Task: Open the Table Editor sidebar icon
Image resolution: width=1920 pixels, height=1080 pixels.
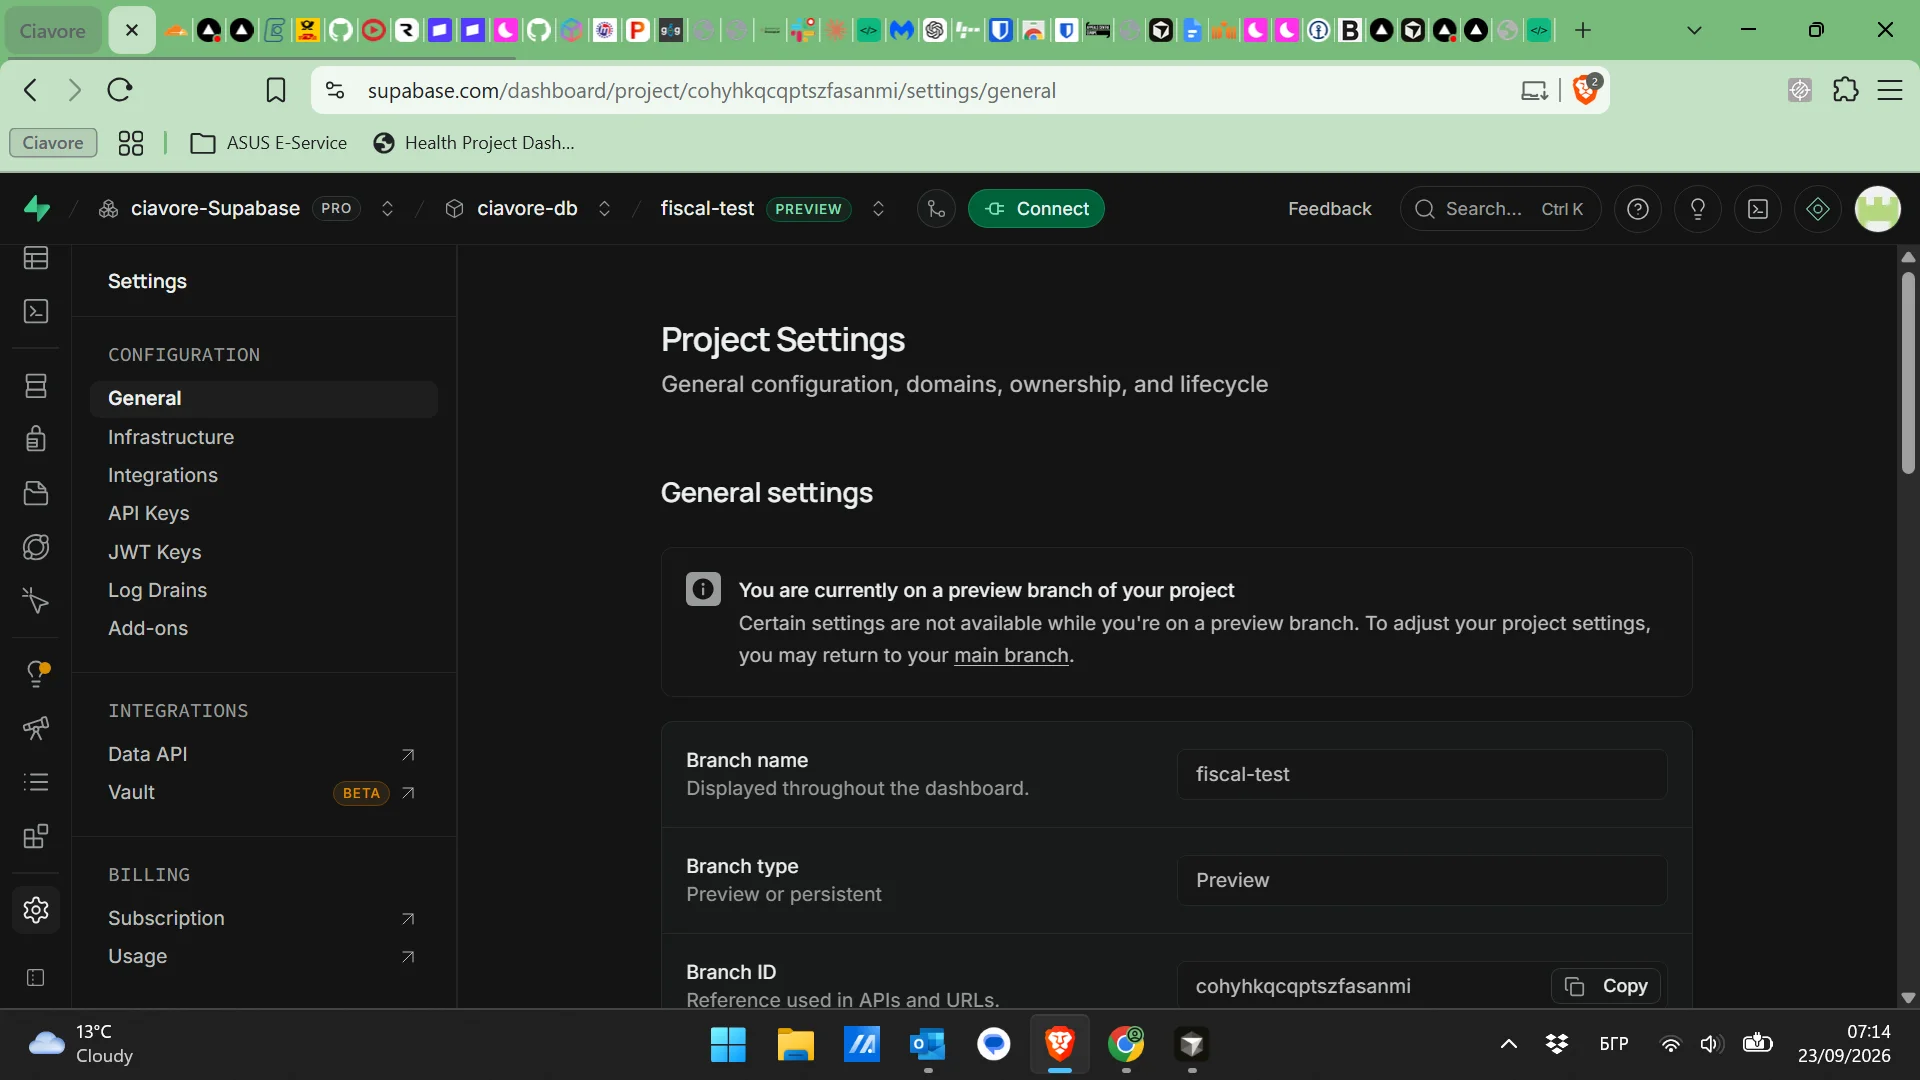Action: click(x=36, y=259)
